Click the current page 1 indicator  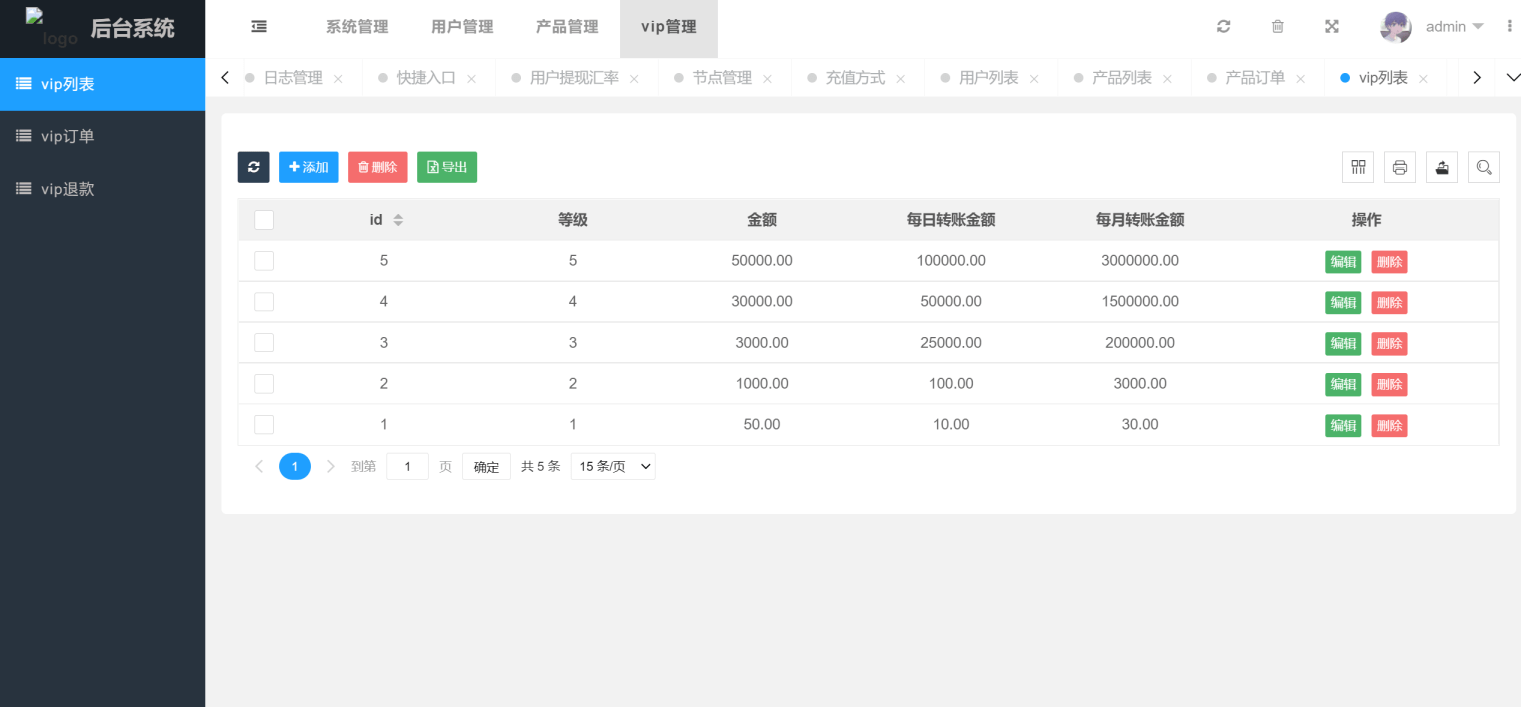coord(295,466)
